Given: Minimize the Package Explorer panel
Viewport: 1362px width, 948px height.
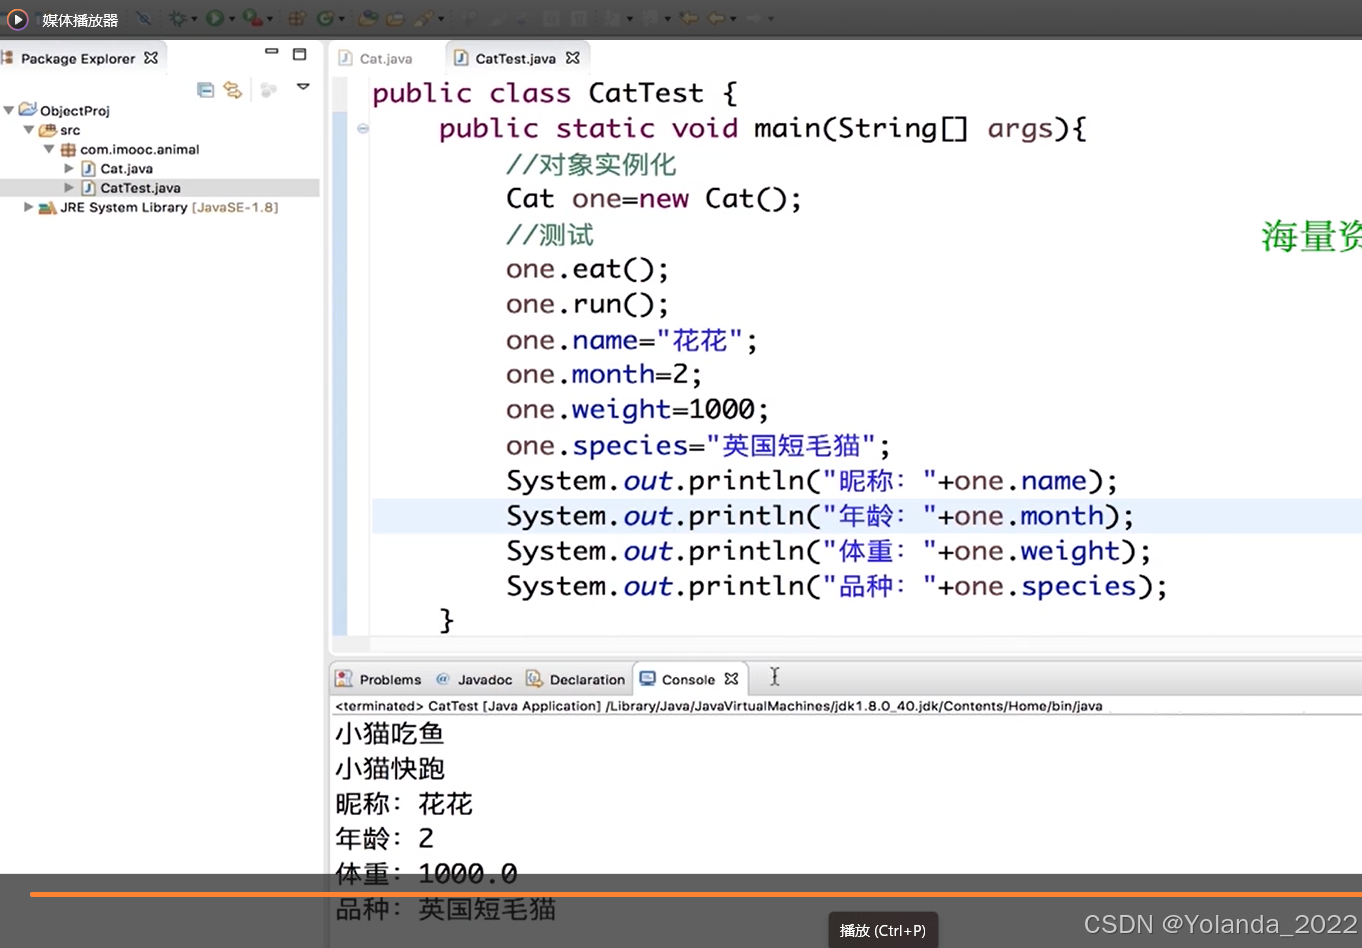Looking at the screenshot, I should (271, 52).
